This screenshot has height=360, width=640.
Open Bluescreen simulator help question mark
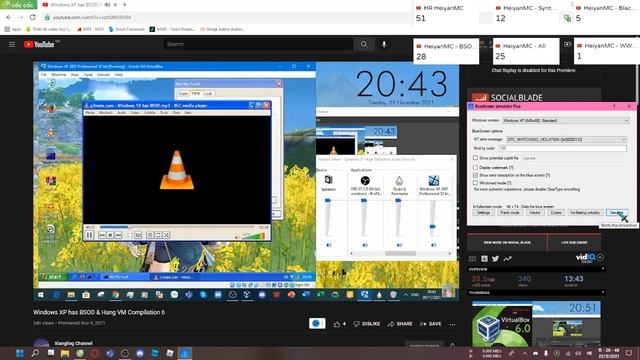click(614, 106)
